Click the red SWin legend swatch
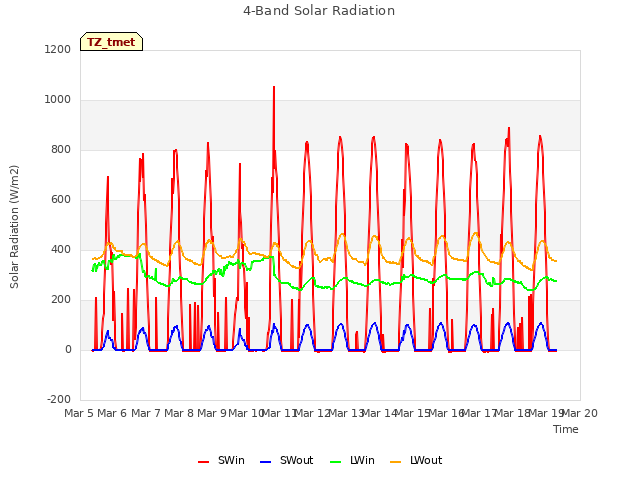 [204, 462]
